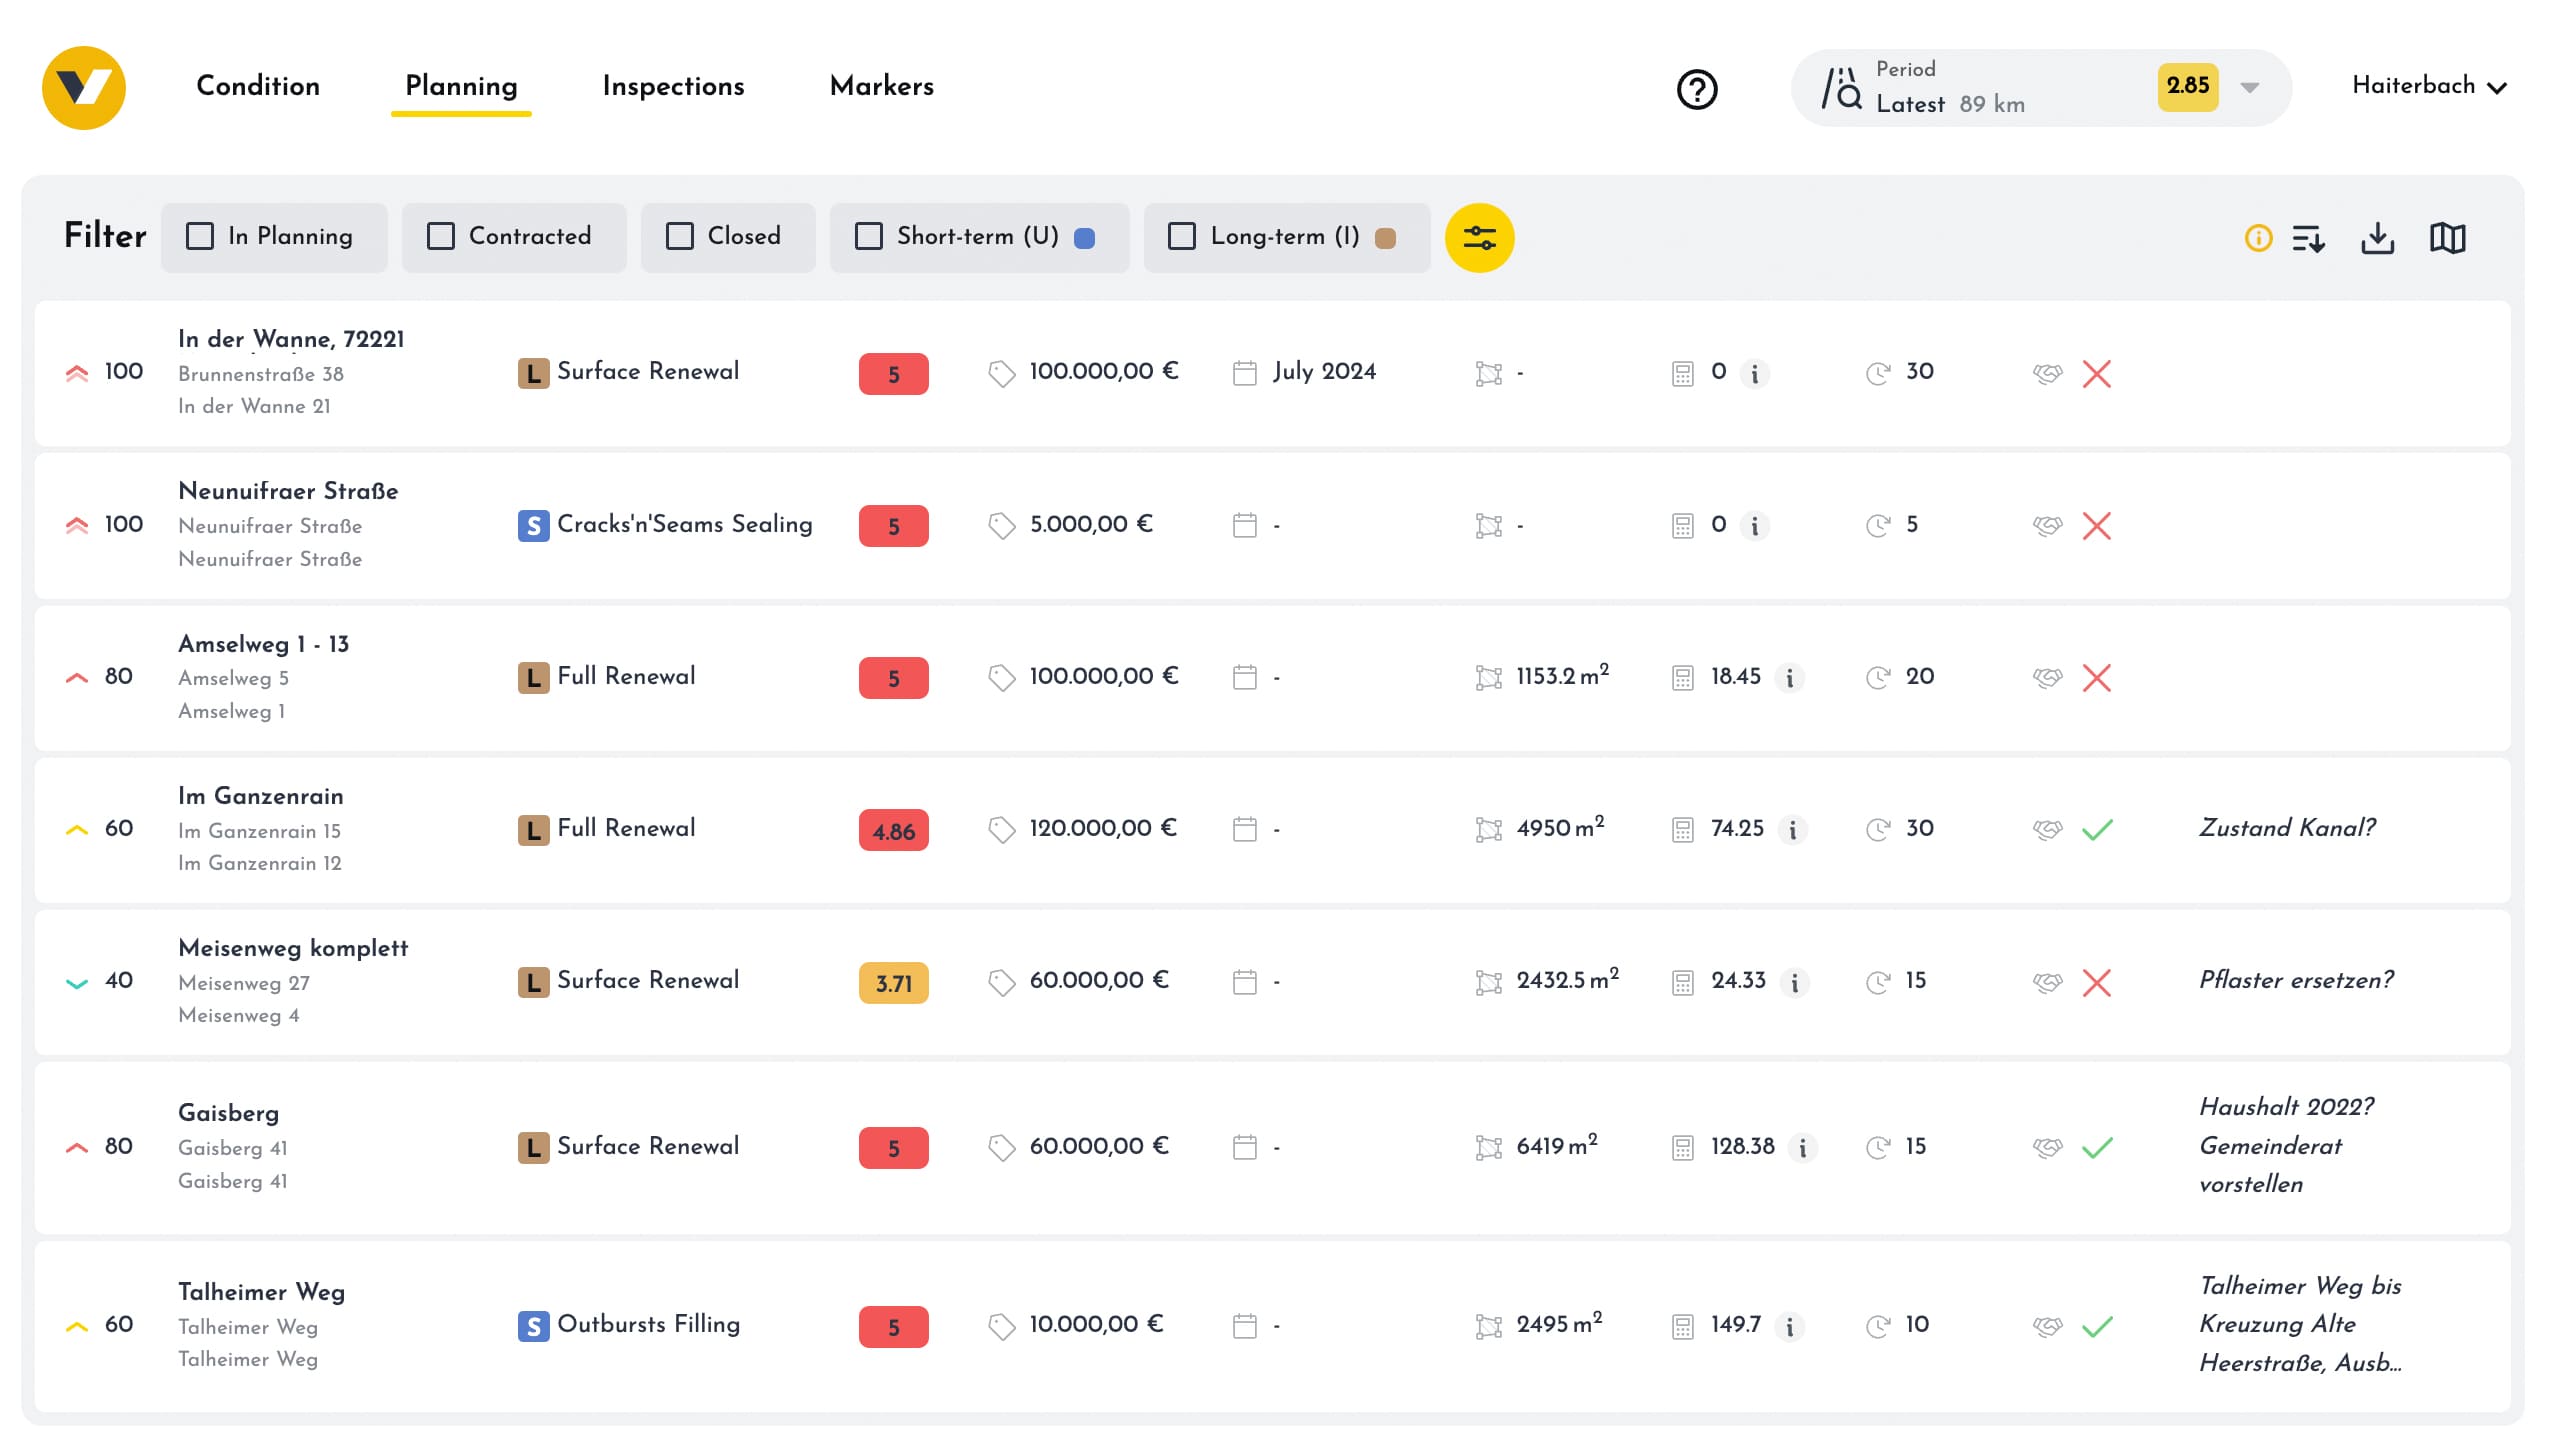Open the filter settings sliders icon

[1479, 237]
